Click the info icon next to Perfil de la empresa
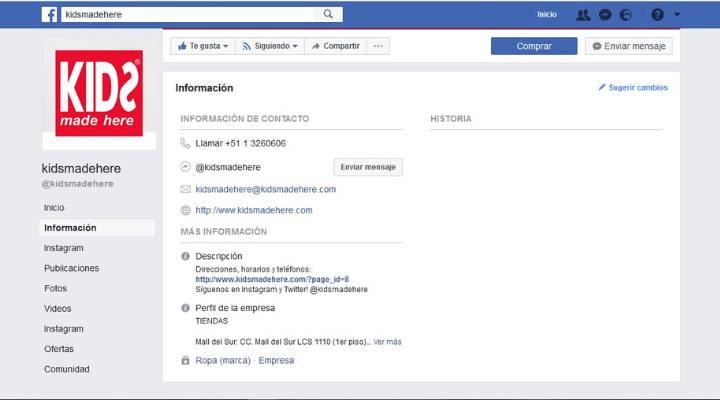Image resolution: width=720 pixels, height=400 pixels. coord(185,308)
